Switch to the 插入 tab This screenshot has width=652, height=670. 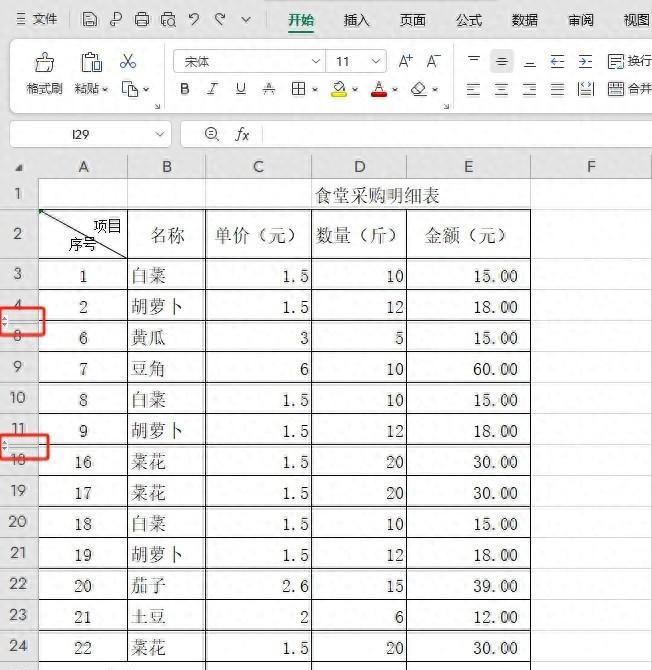coord(356,20)
